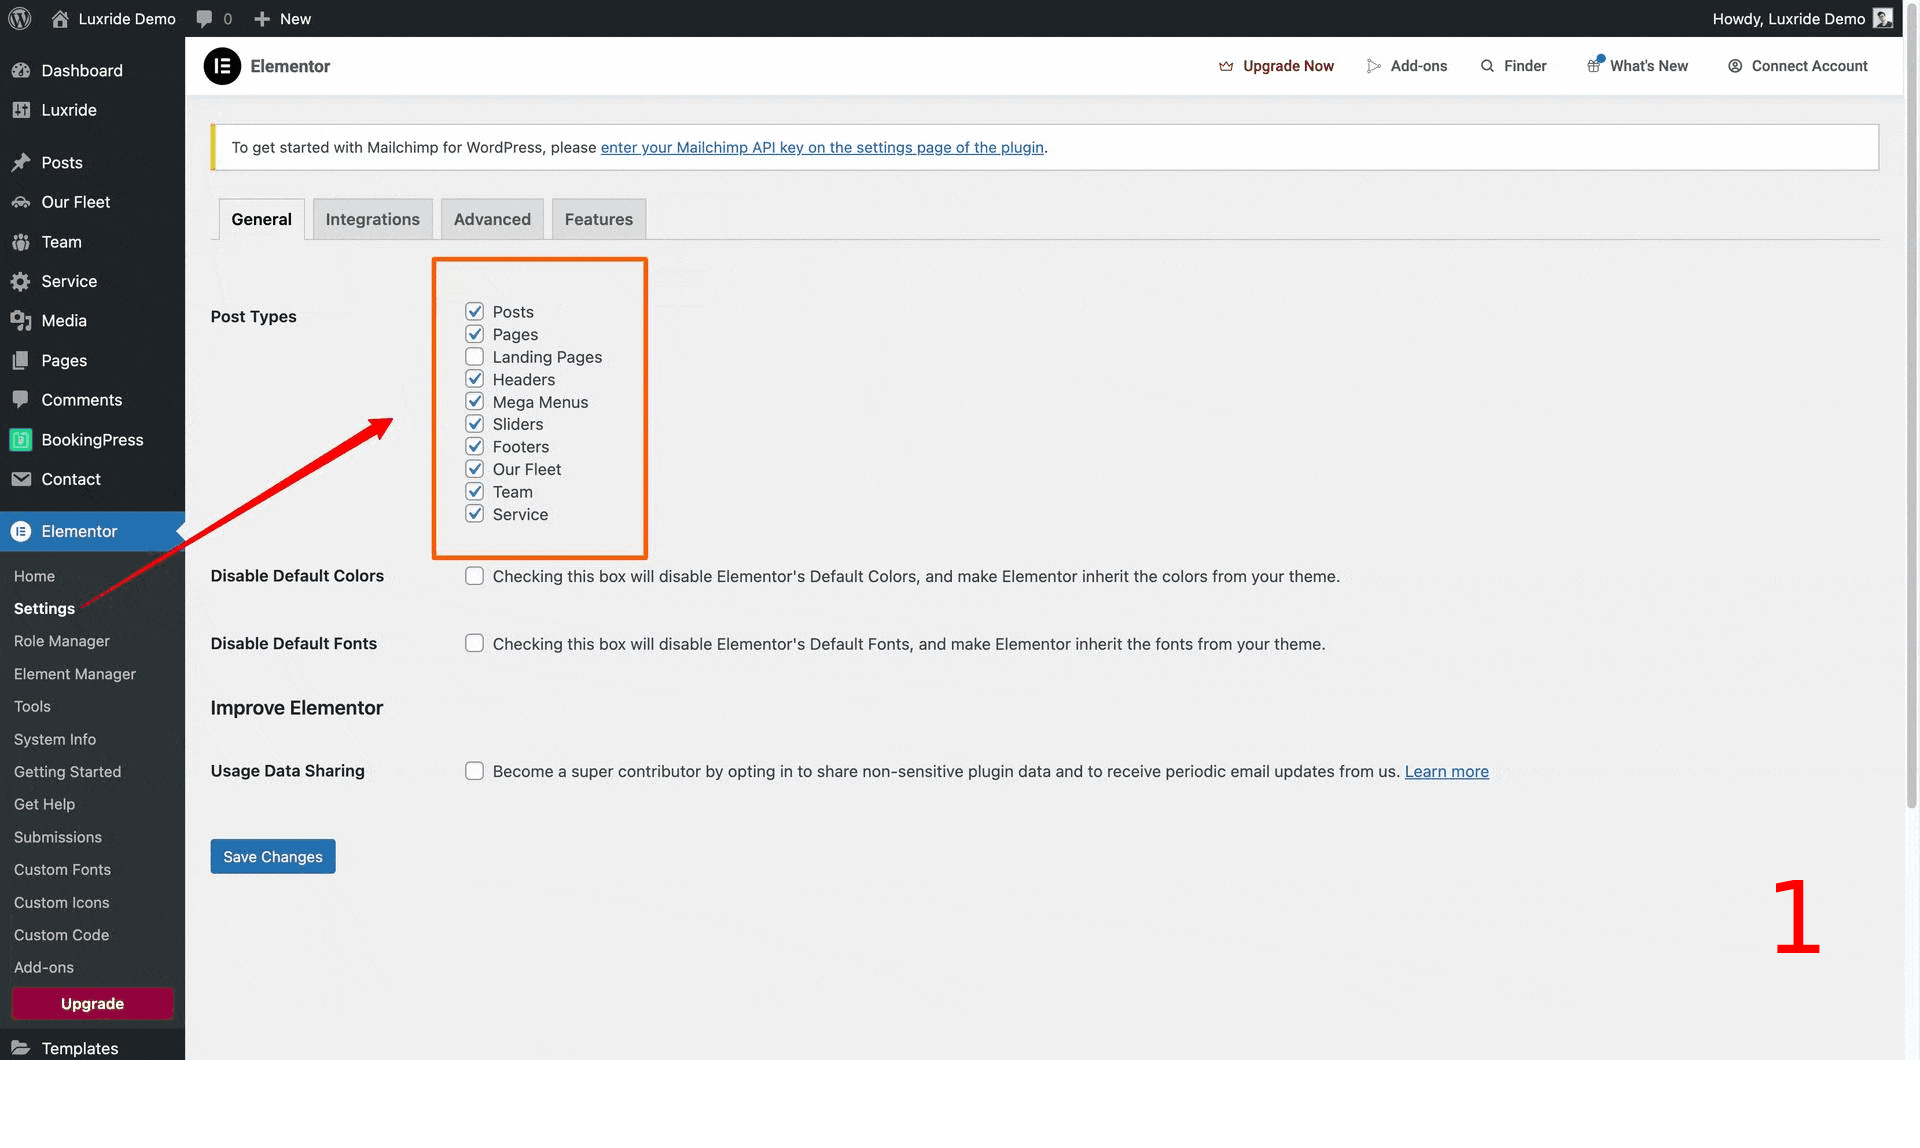Click the plus icon next to New
Viewport: 1920px width, 1148px height.
(x=262, y=18)
